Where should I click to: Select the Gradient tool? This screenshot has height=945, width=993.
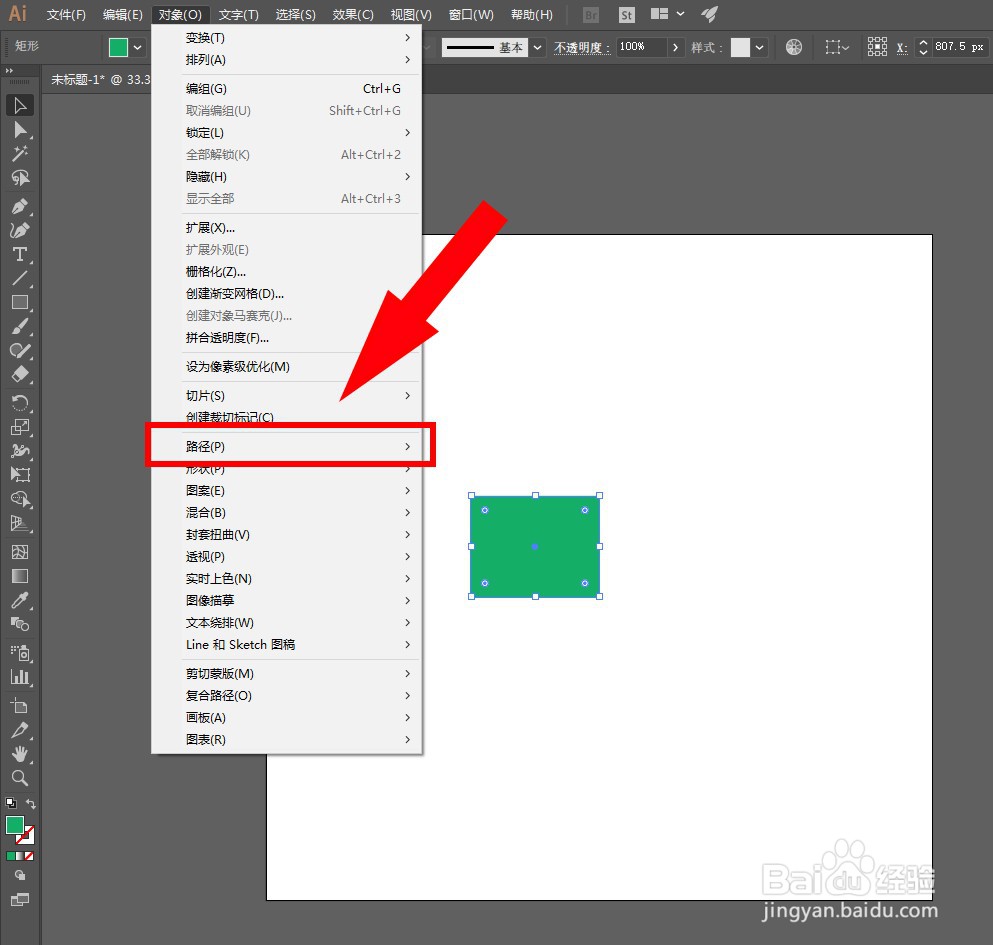point(20,576)
